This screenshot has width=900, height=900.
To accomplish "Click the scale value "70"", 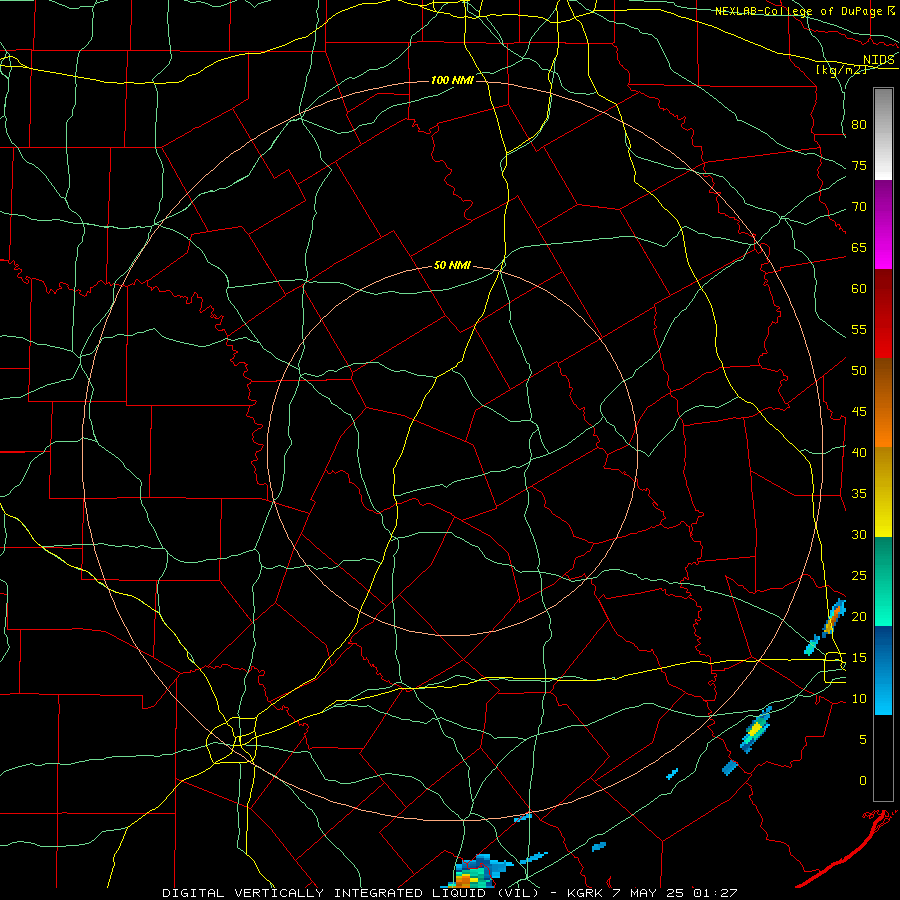I will pyautogui.click(x=859, y=207).
